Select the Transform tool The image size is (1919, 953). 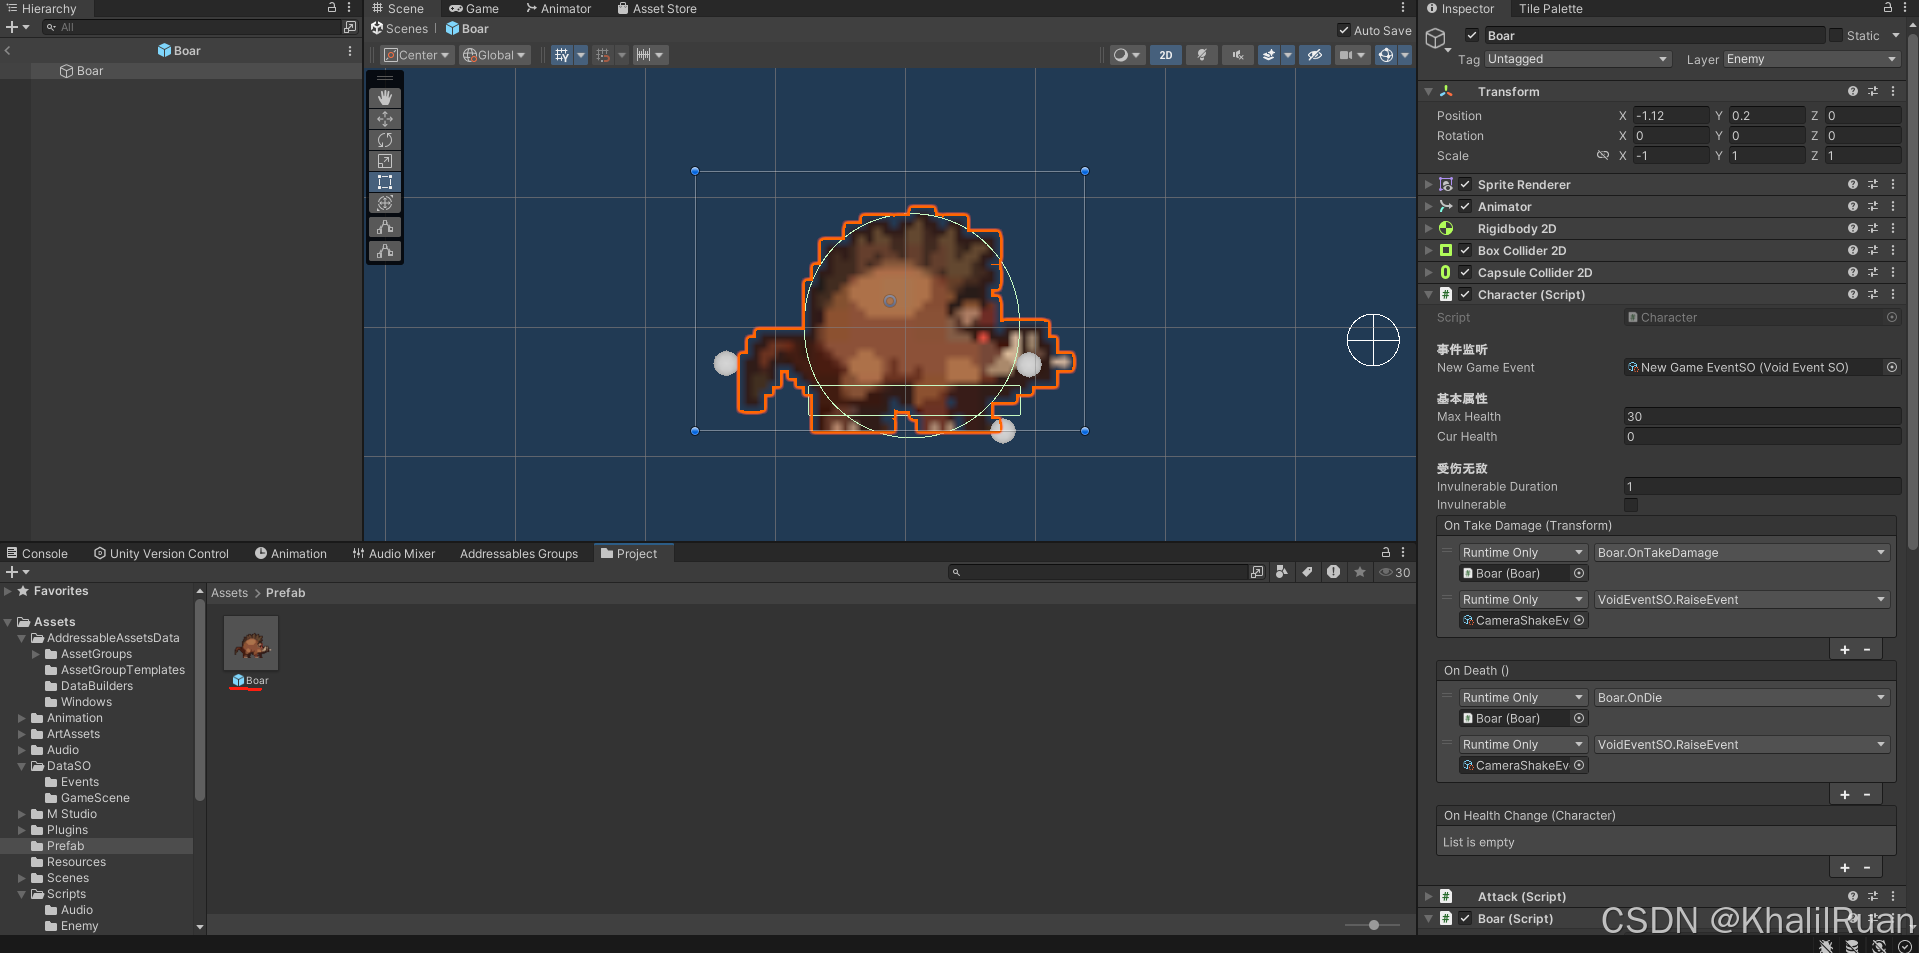(x=385, y=203)
